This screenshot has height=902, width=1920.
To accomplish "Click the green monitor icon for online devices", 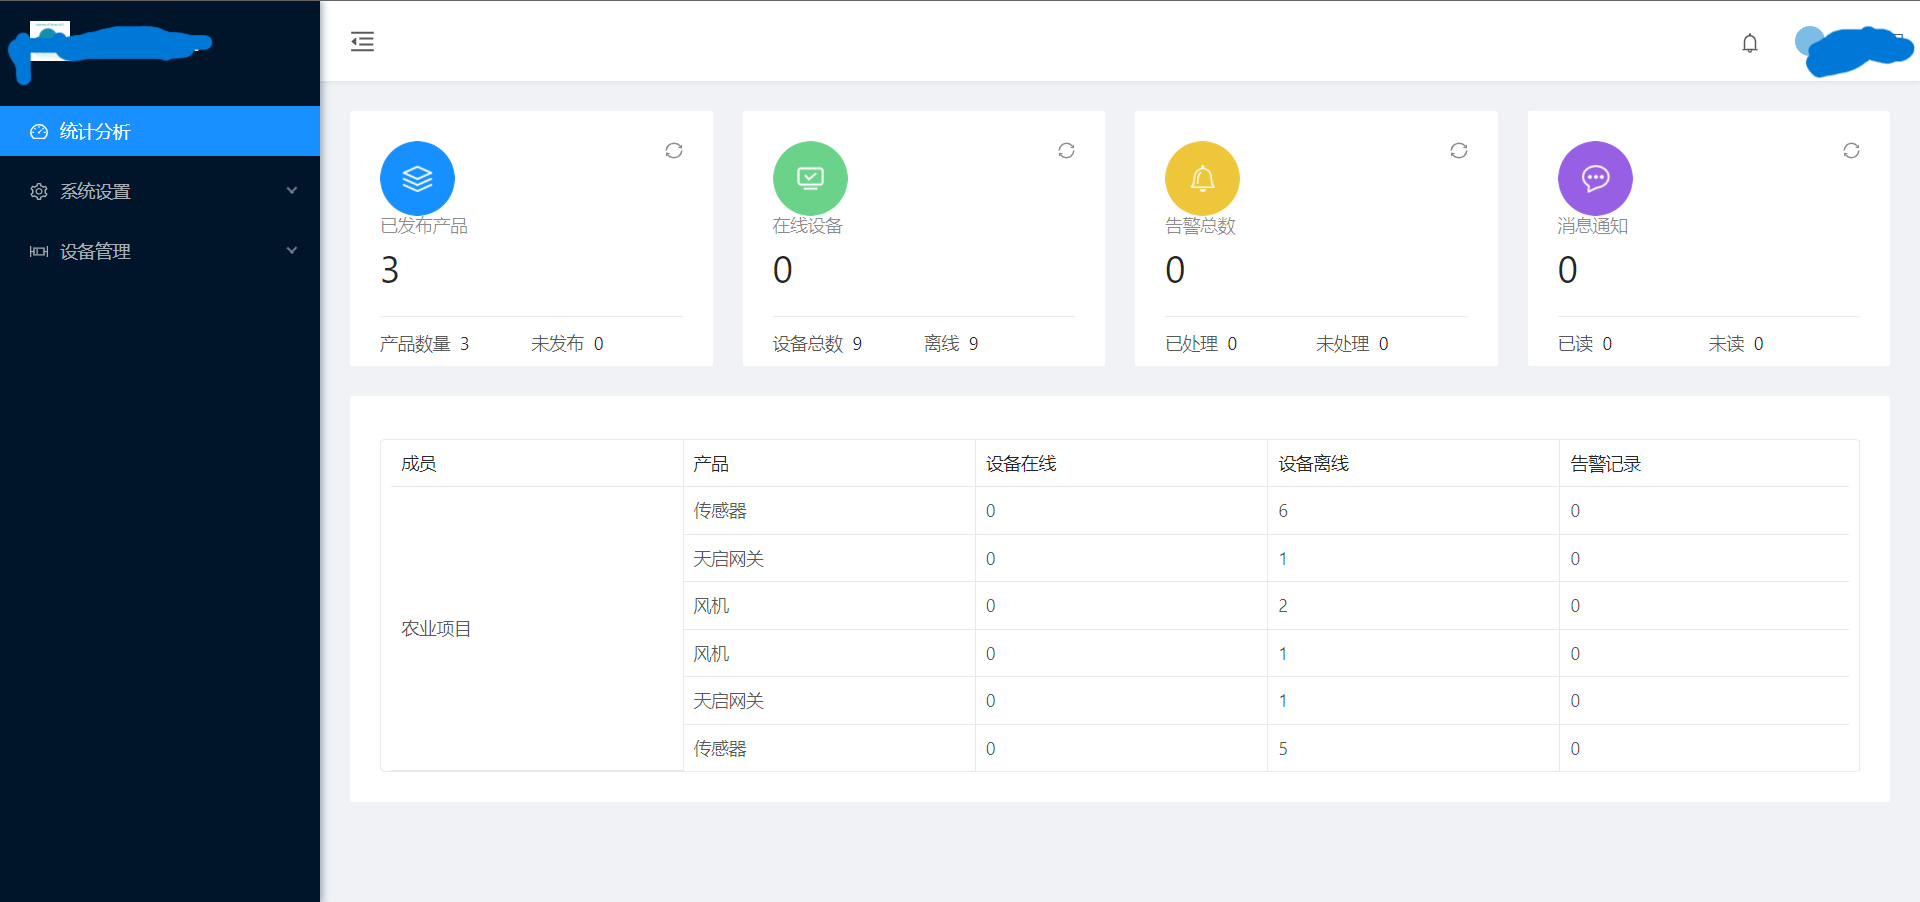I will [810, 178].
